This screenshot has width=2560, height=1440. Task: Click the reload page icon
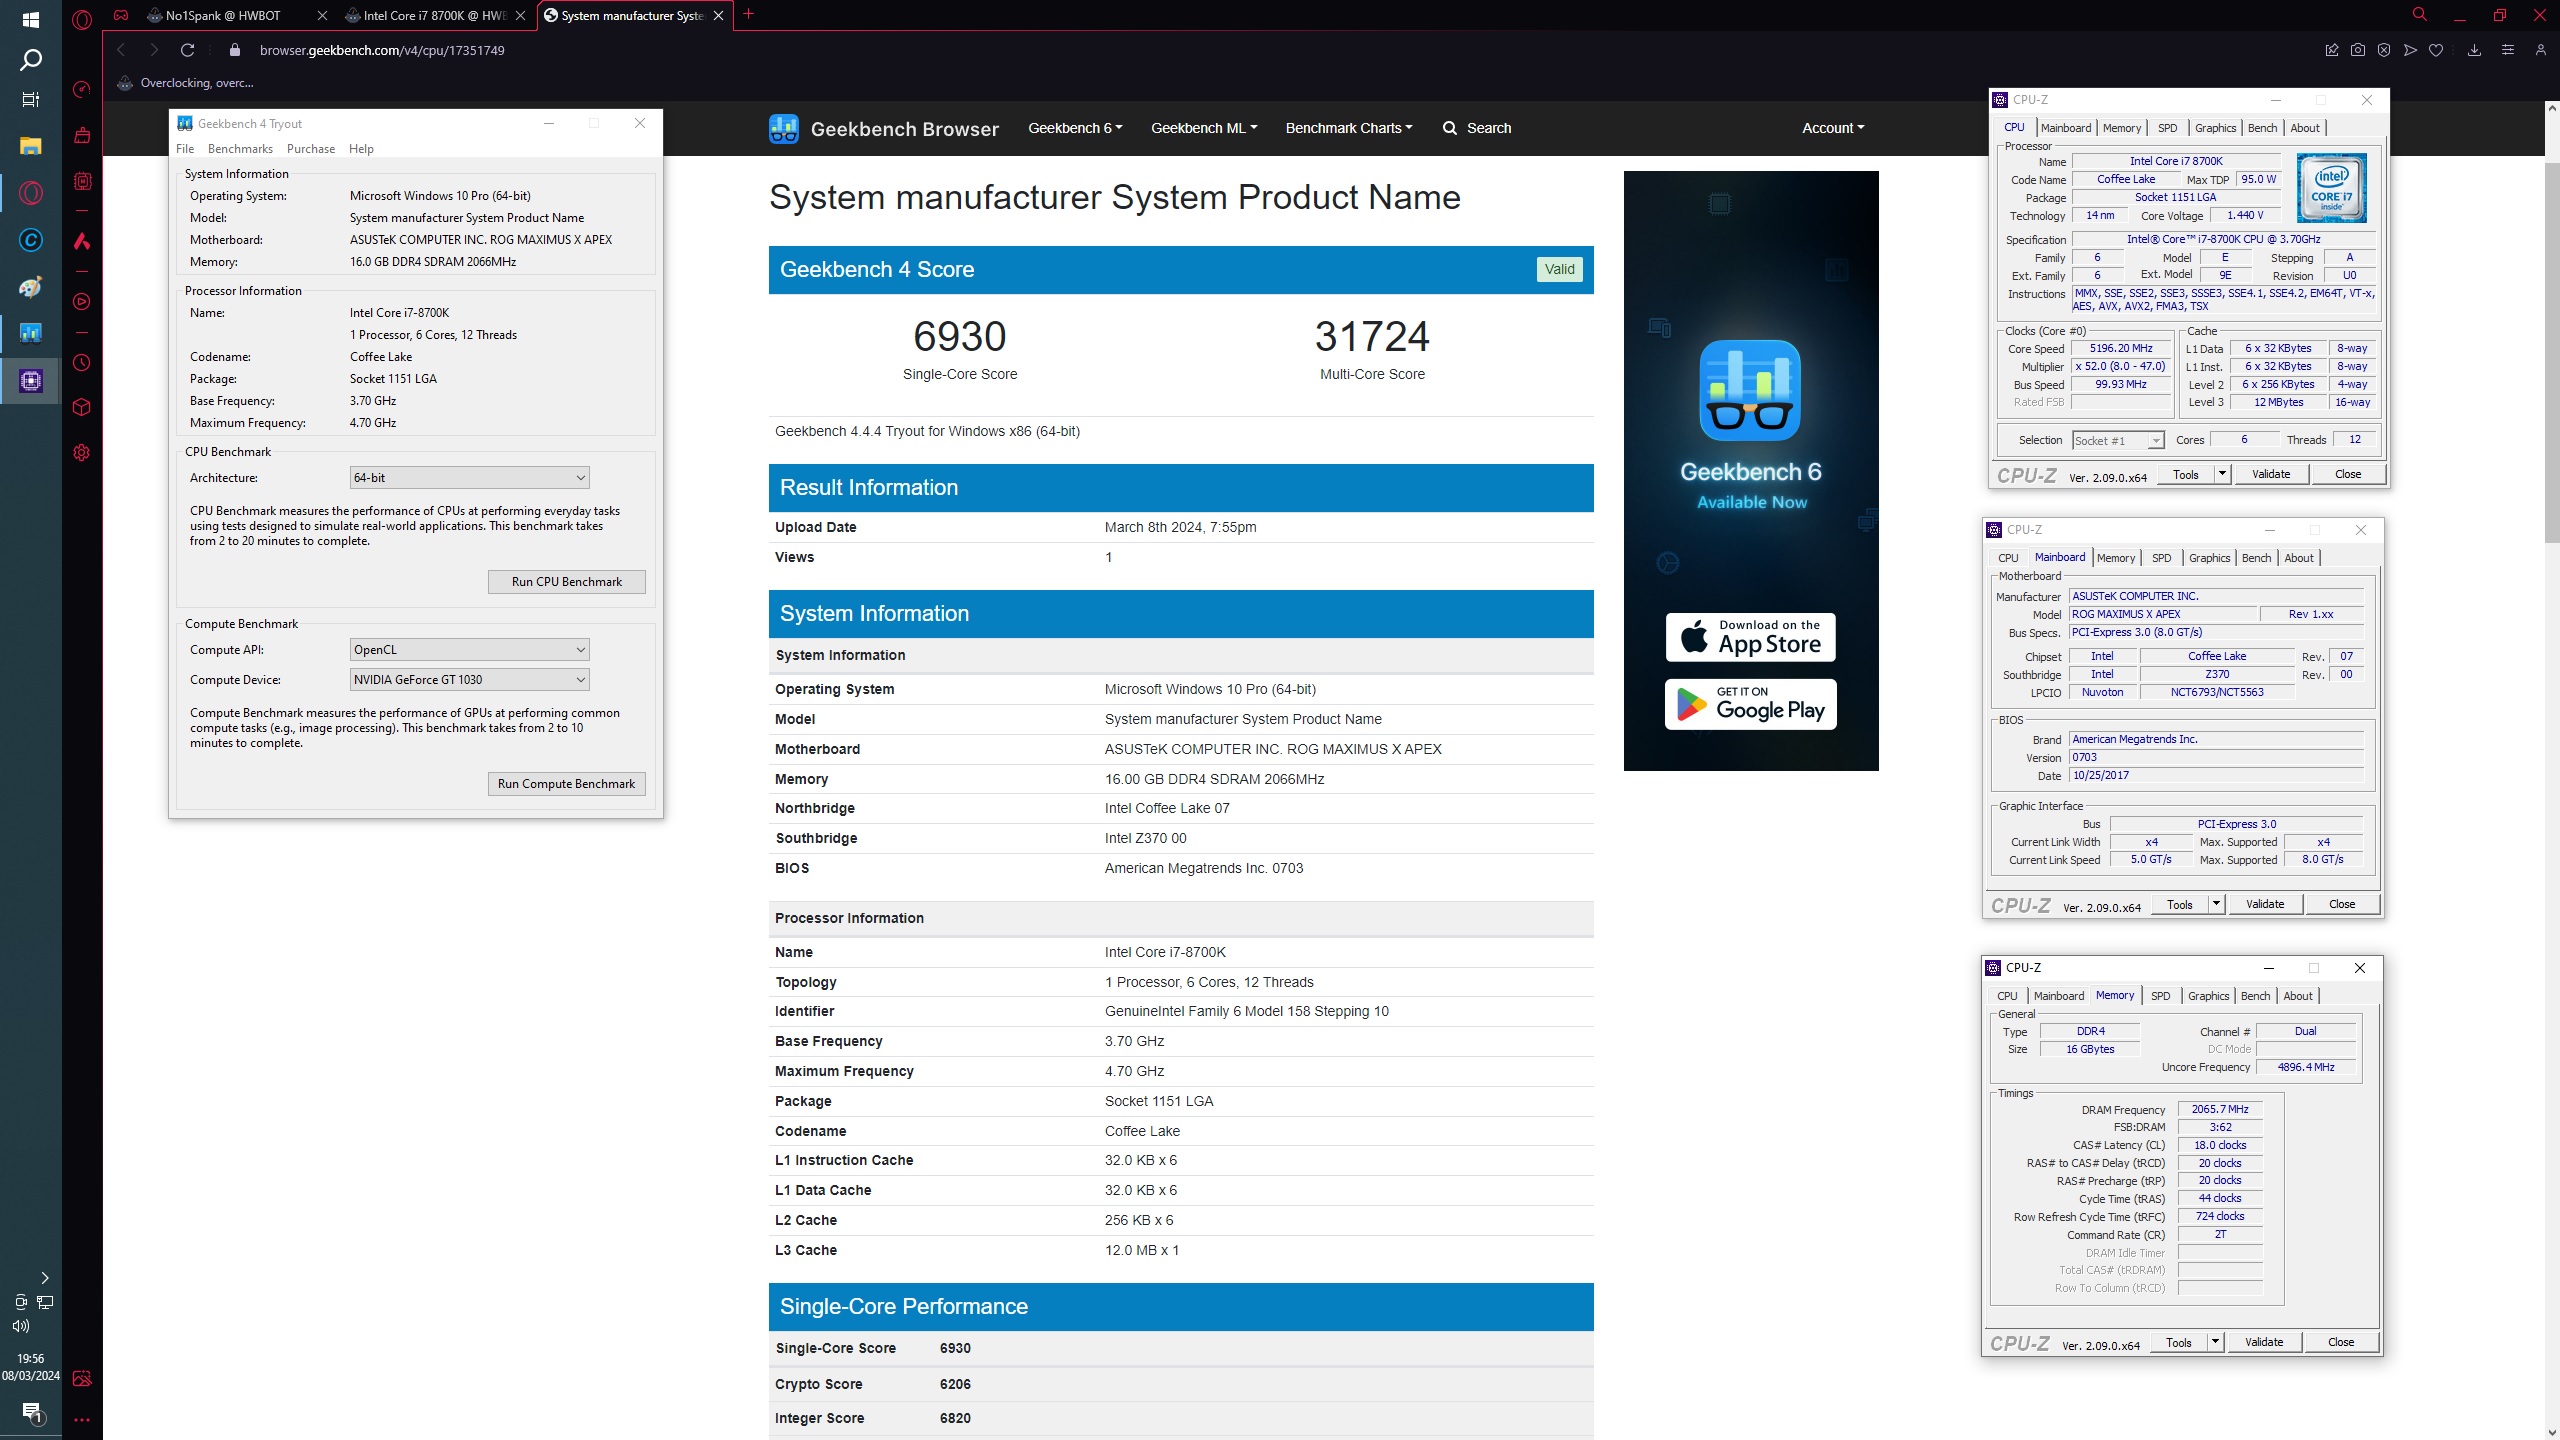pos(187,50)
